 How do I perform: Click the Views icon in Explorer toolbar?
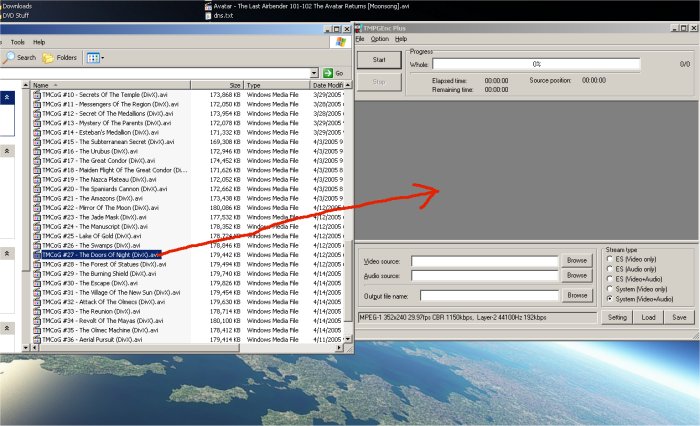[93, 58]
